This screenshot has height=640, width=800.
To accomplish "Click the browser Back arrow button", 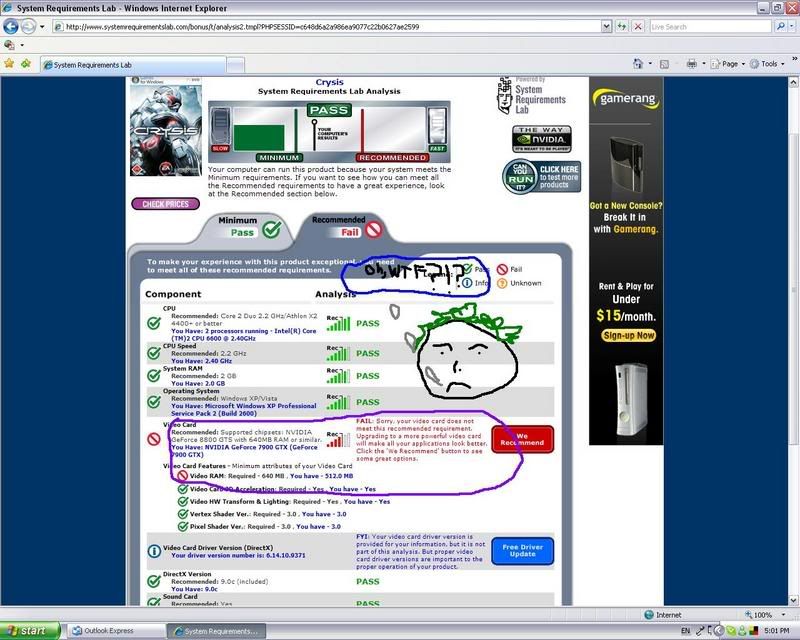I will [11, 27].
